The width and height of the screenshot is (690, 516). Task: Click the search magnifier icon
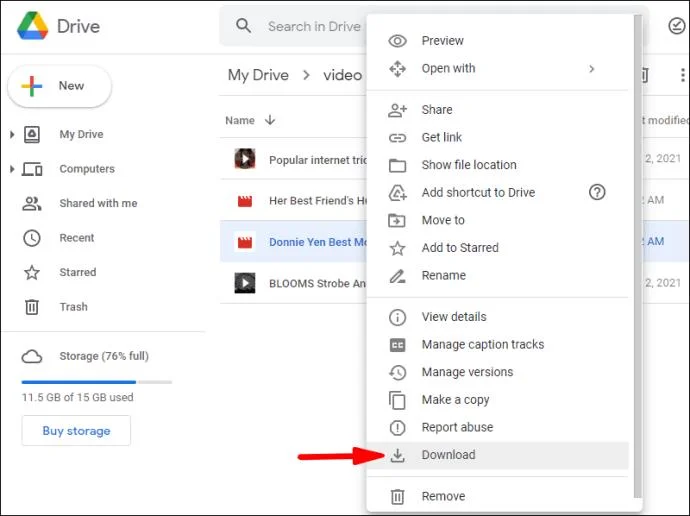(x=243, y=26)
